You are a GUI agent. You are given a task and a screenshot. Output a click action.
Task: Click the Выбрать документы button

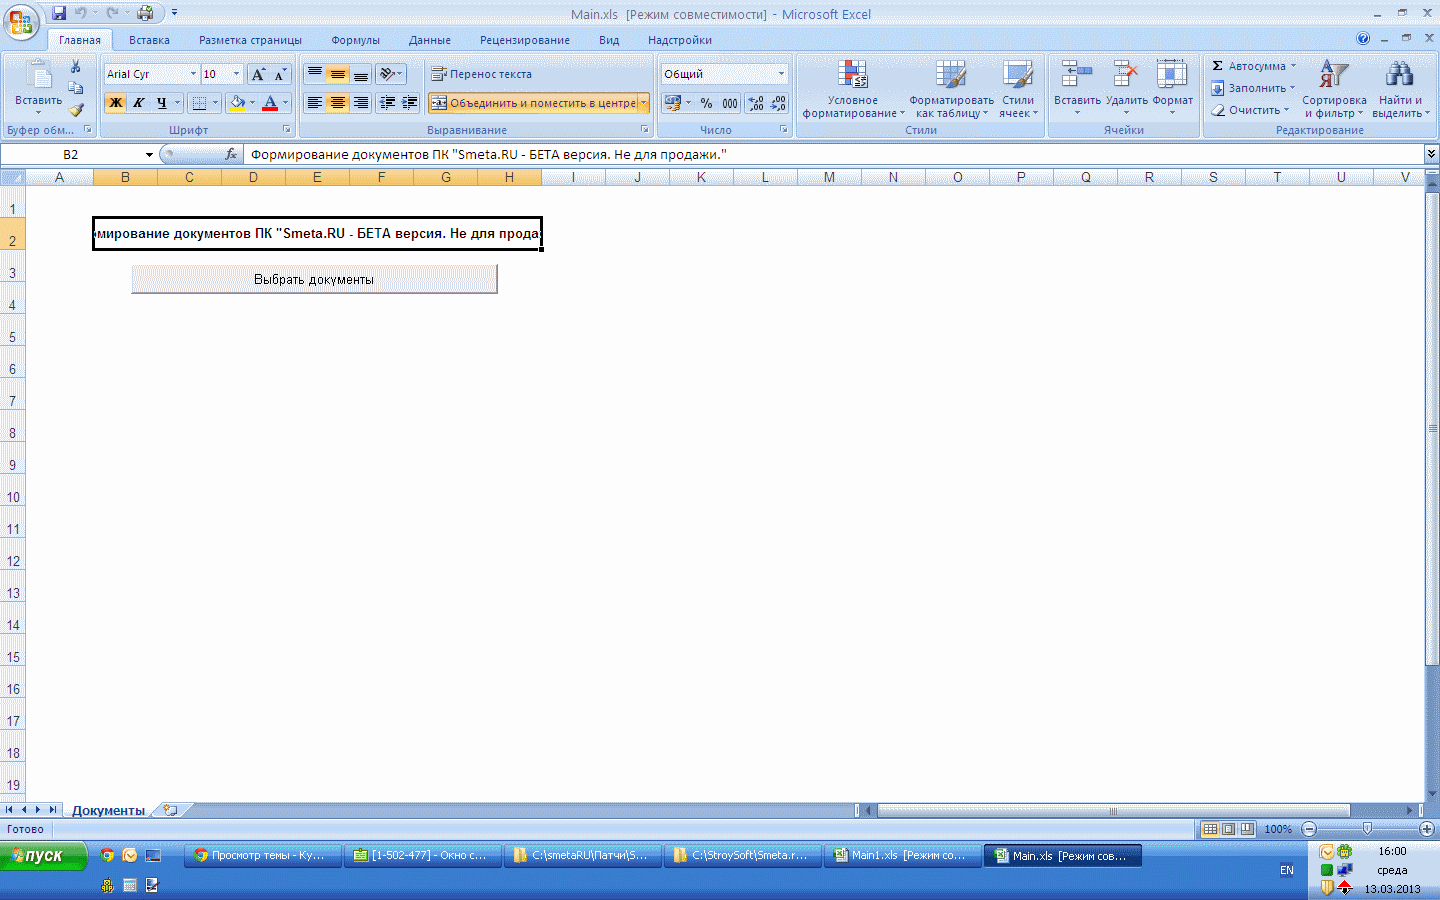314,279
